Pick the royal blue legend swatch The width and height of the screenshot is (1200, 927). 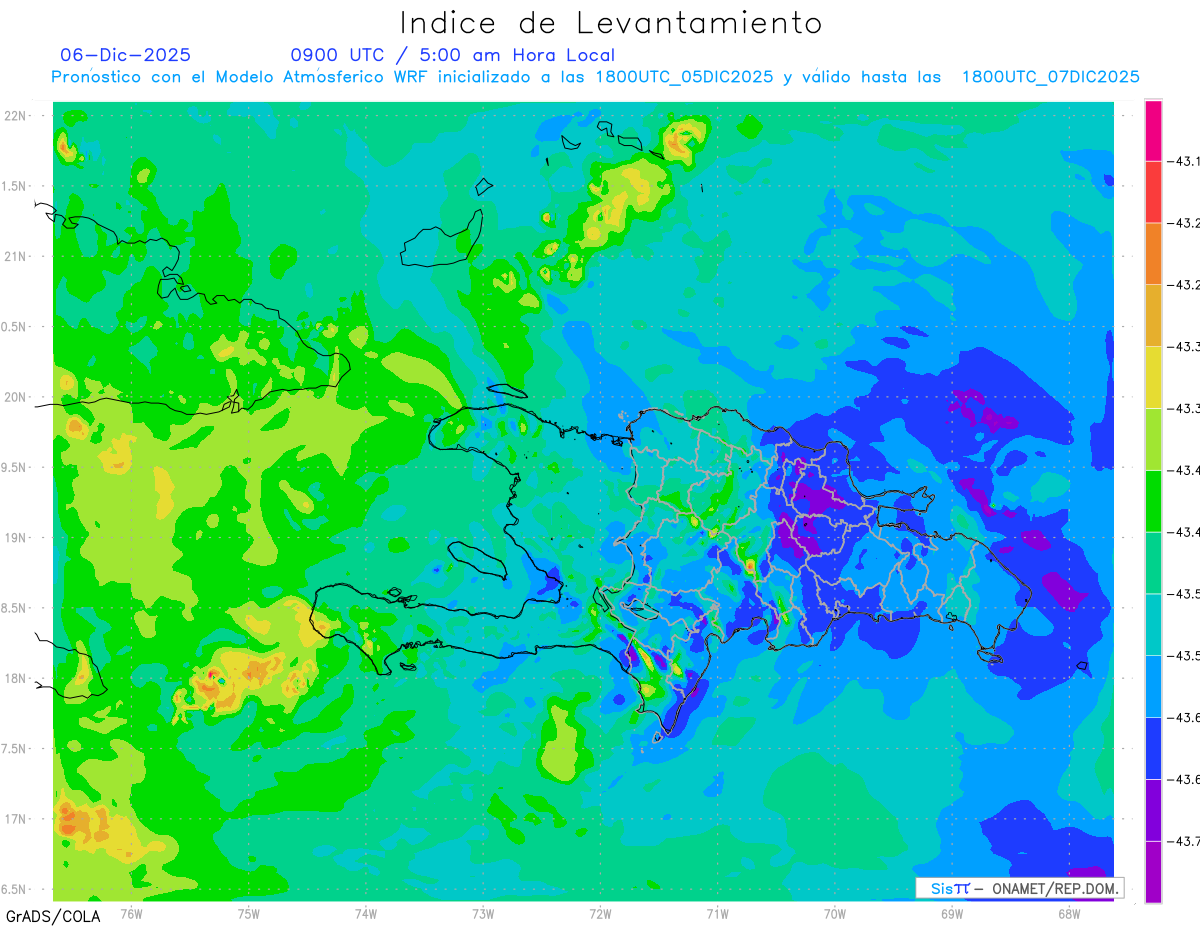[1153, 748]
